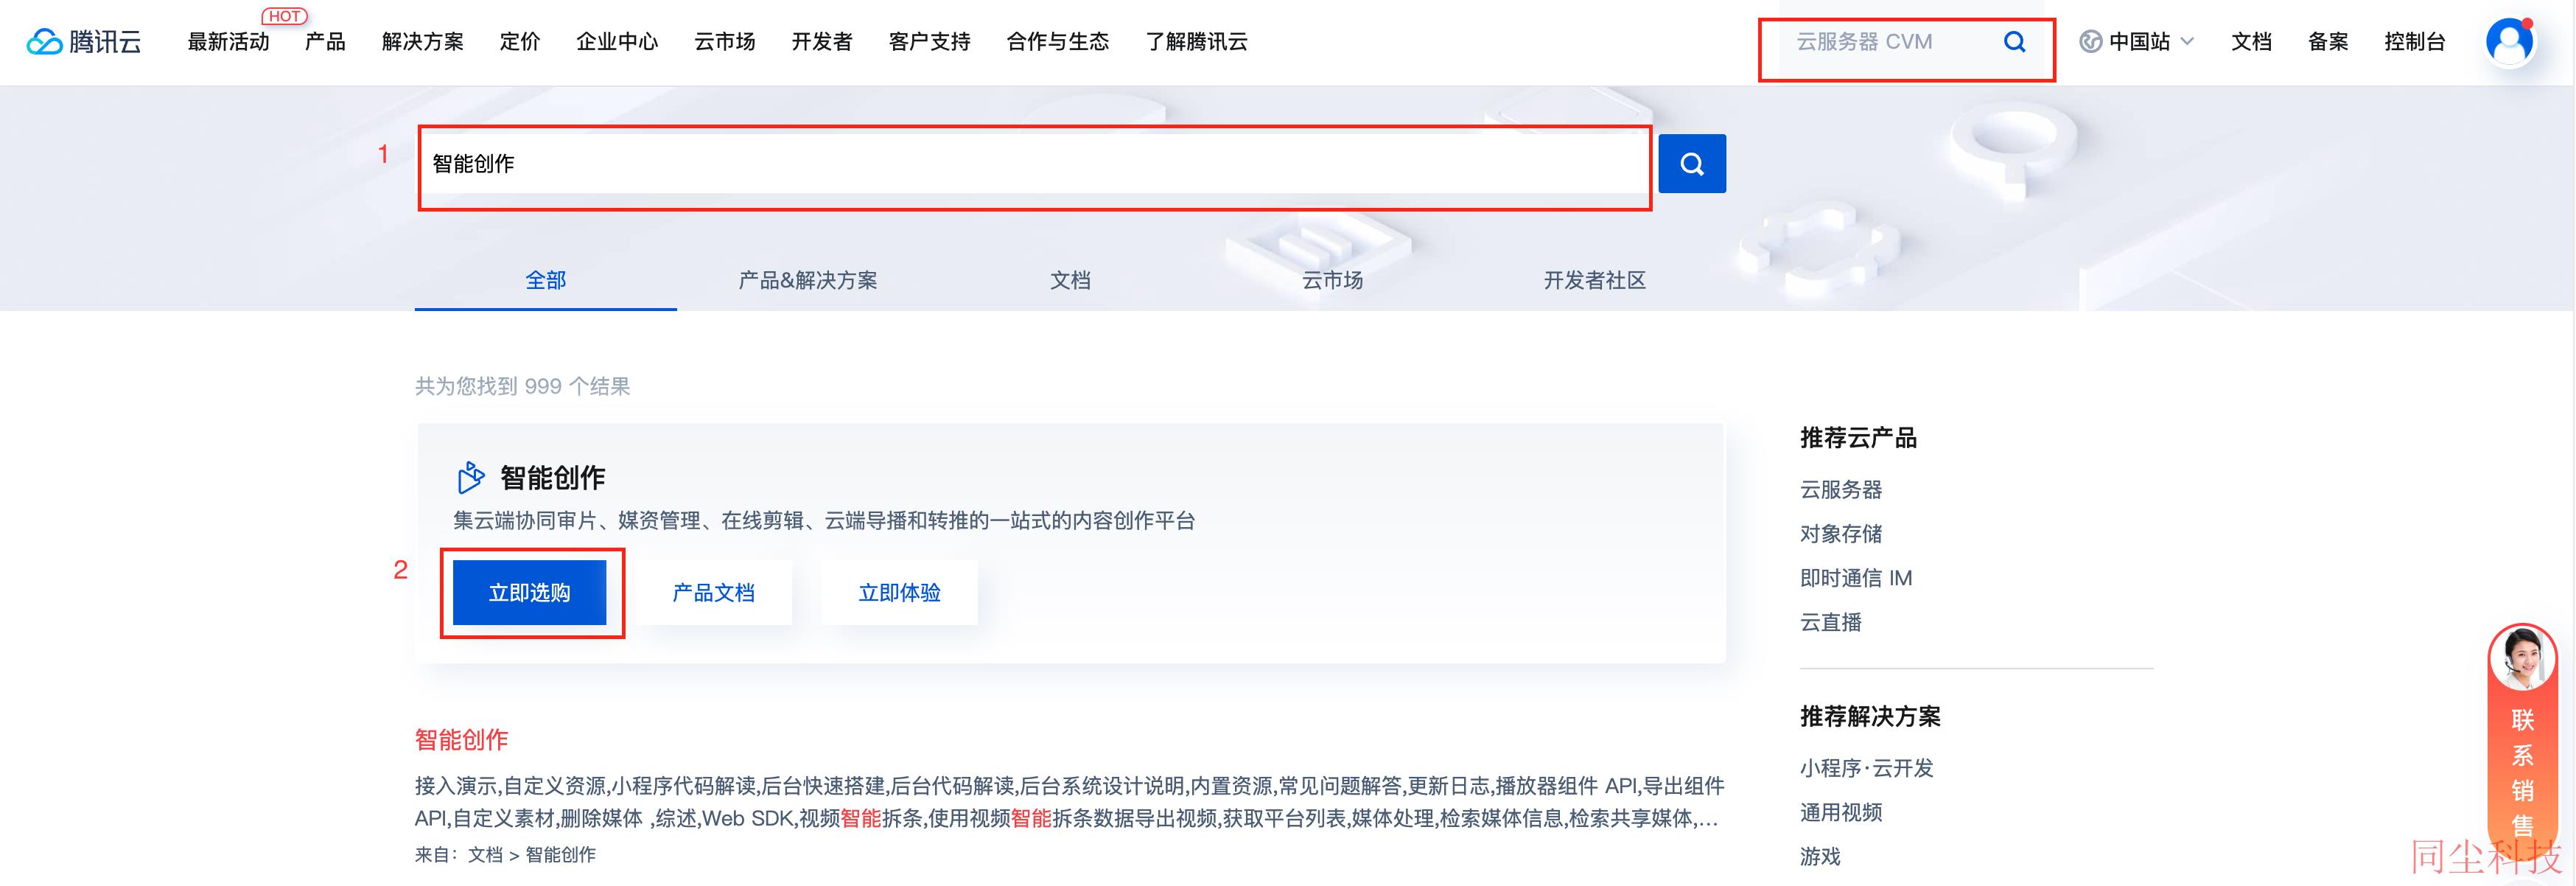Image resolution: width=2576 pixels, height=886 pixels.
Task: Click the 立即选购 button
Action: point(529,592)
